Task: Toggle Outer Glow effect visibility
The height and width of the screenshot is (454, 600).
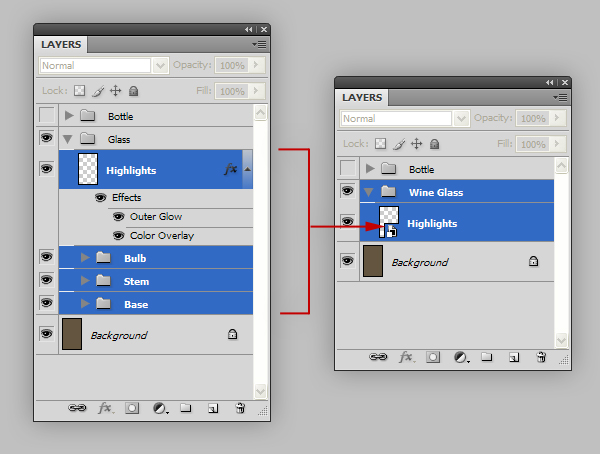Action: point(119,217)
